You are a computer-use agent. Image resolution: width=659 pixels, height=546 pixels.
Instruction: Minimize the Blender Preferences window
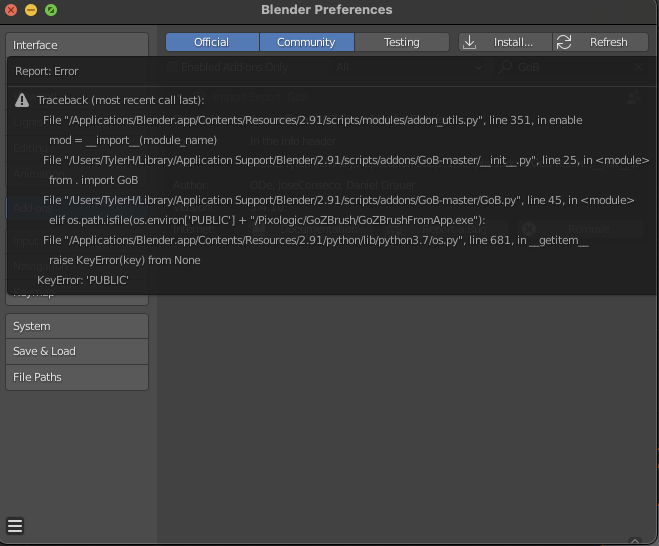[31, 10]
